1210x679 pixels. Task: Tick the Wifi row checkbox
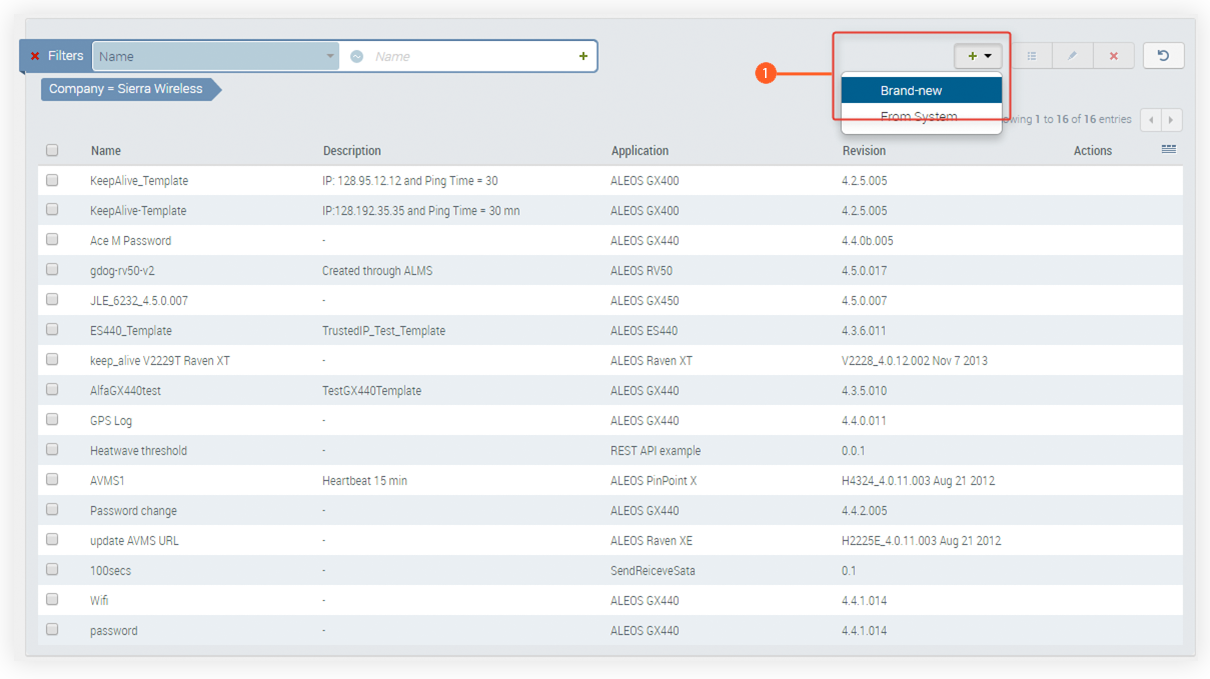(52, 600)
